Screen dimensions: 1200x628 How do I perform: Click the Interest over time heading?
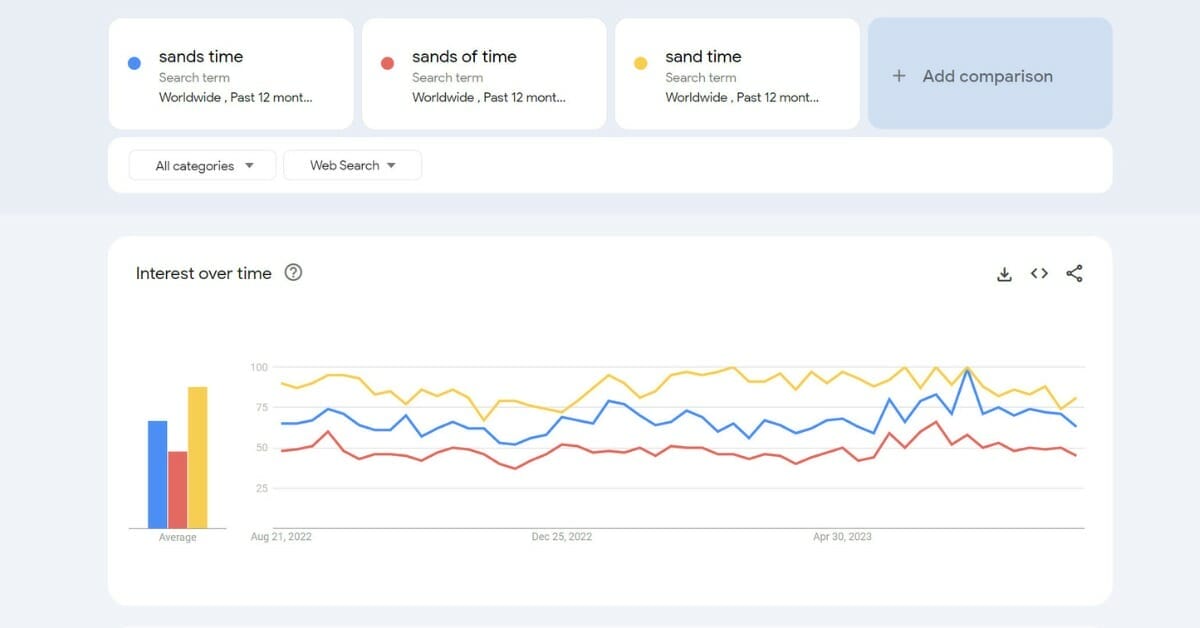point(204,273)
